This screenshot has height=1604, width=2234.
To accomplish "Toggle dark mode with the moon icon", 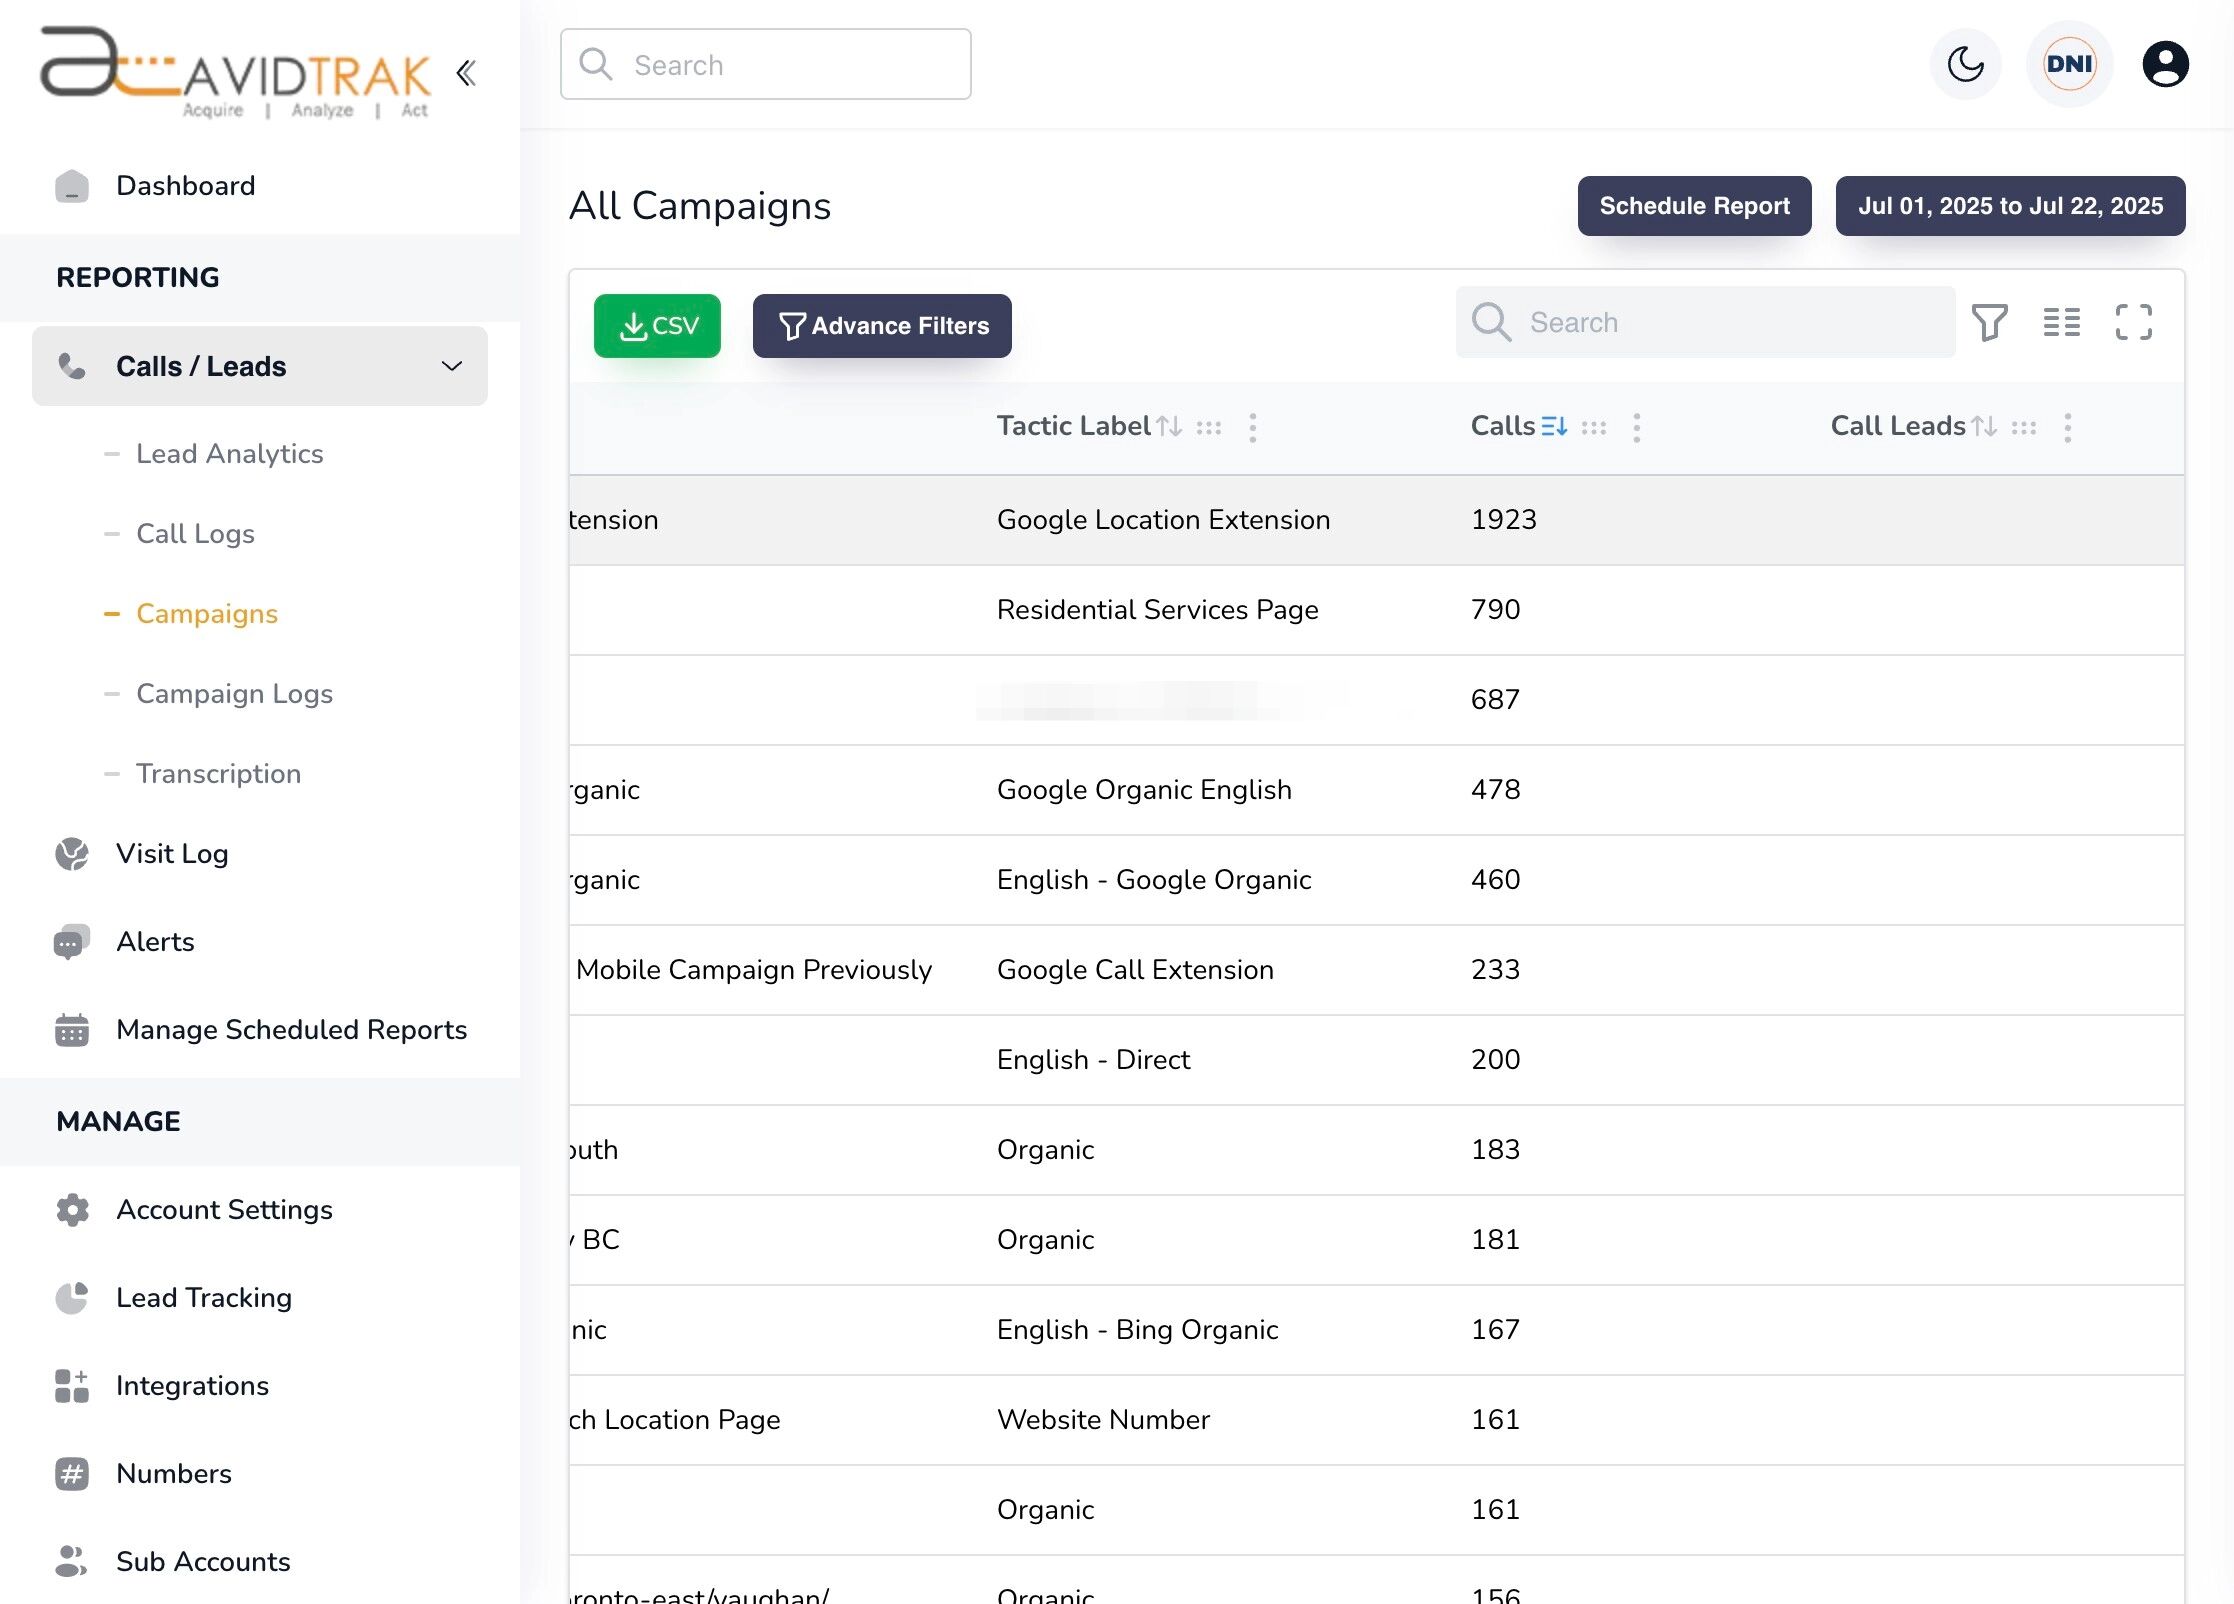I will pos(1964,64).
